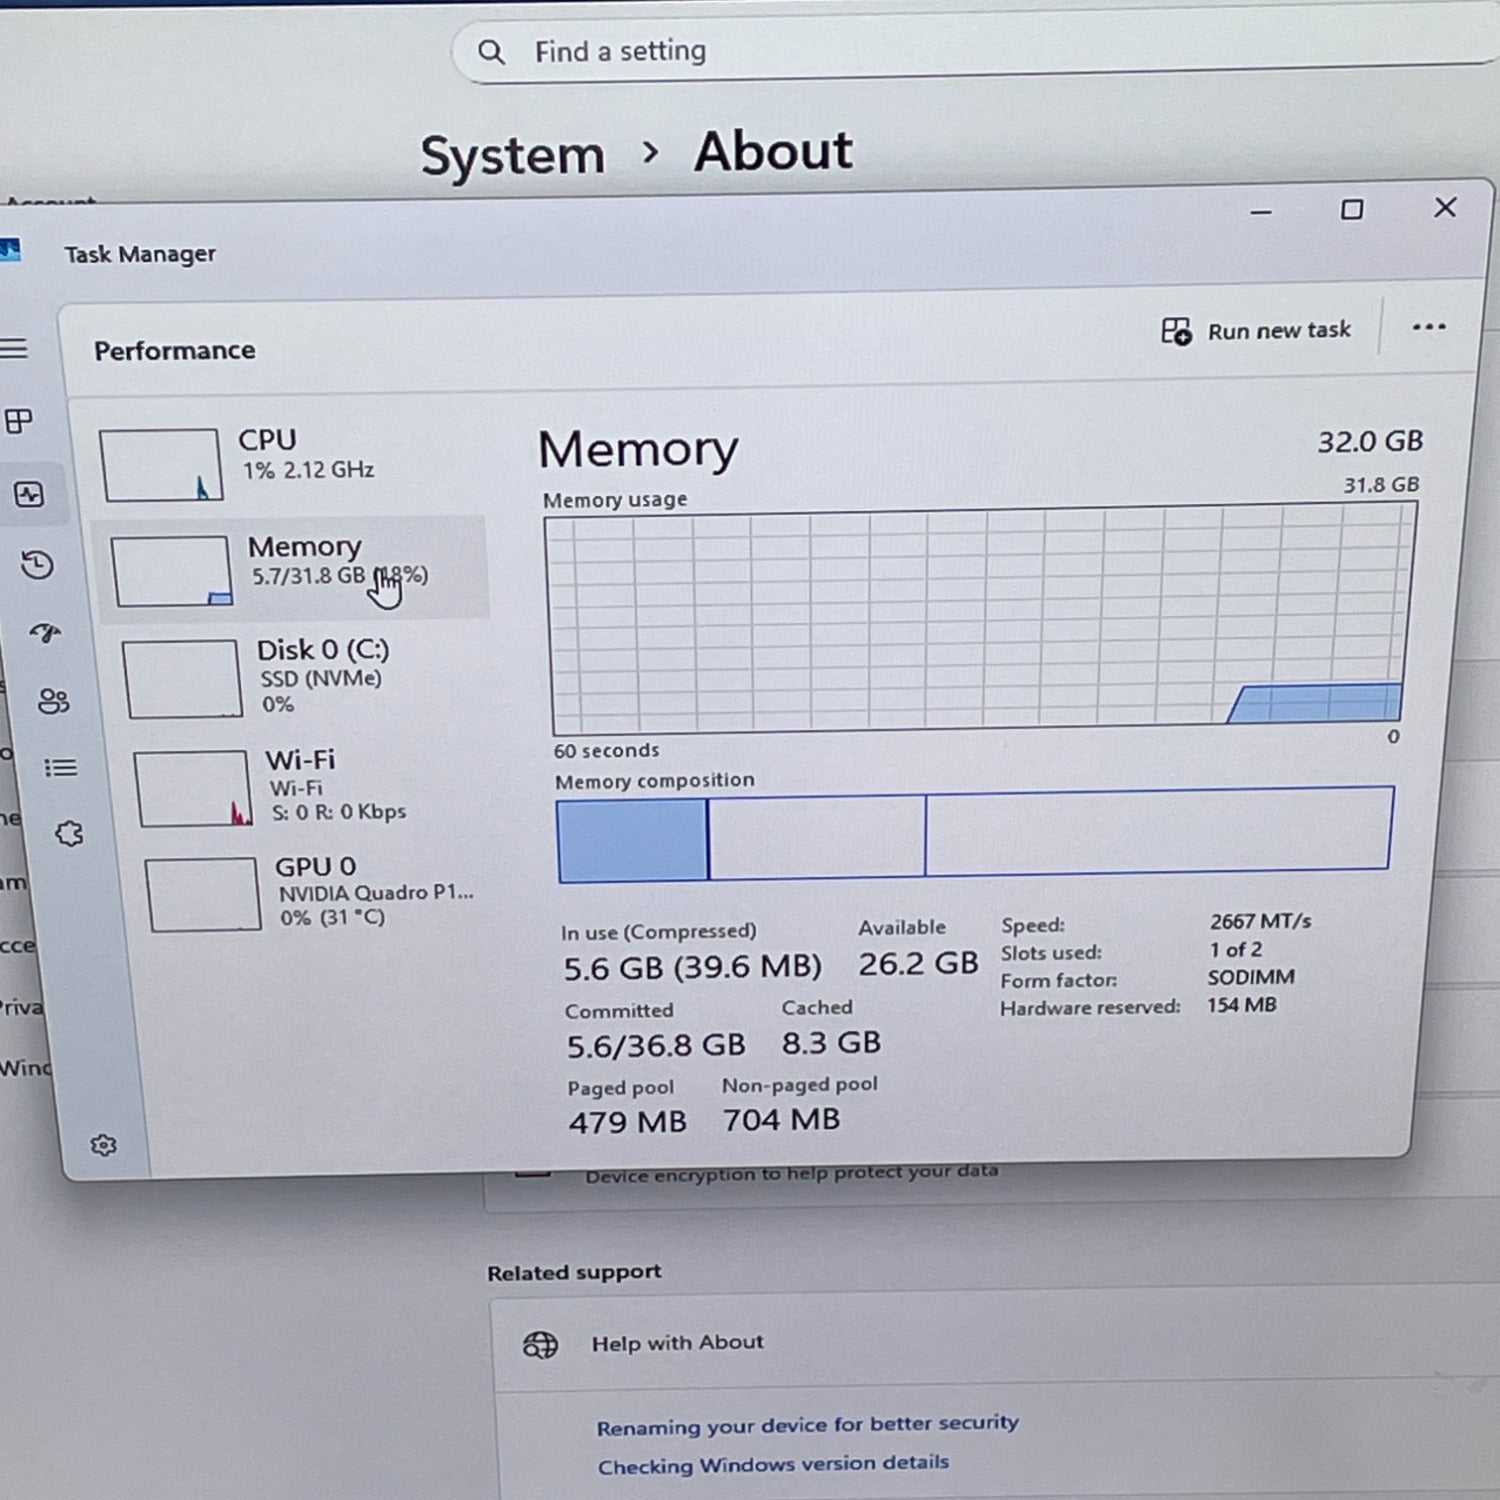Open the Startup apps sidebar icon

pos(45,632)
